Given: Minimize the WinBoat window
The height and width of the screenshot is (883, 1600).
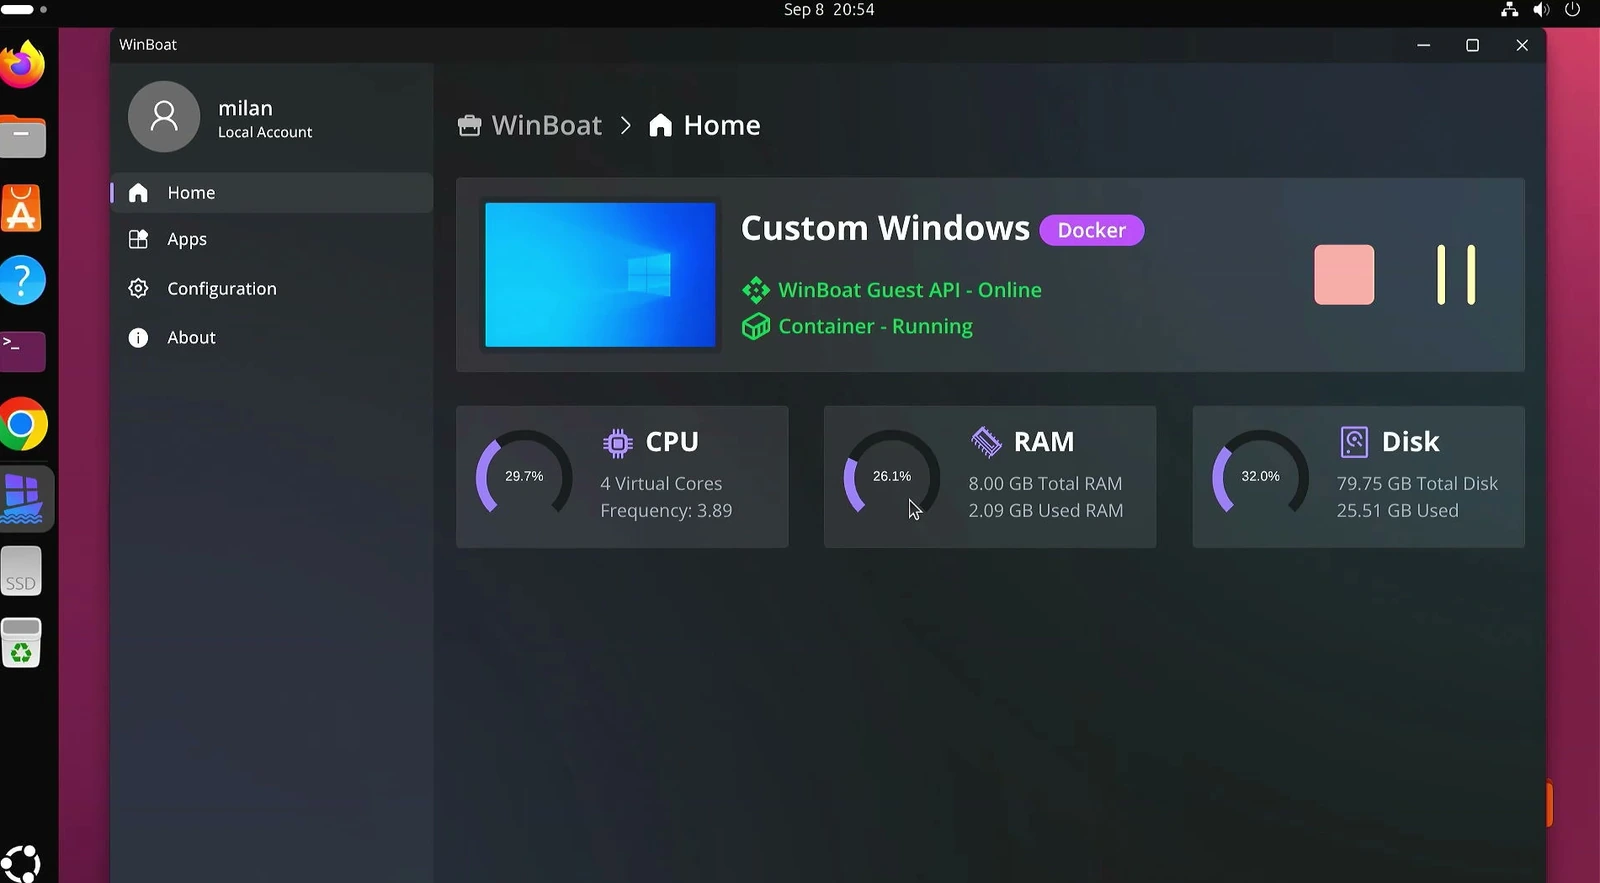Looking at the screenshot, I should tap(1423, 45).
